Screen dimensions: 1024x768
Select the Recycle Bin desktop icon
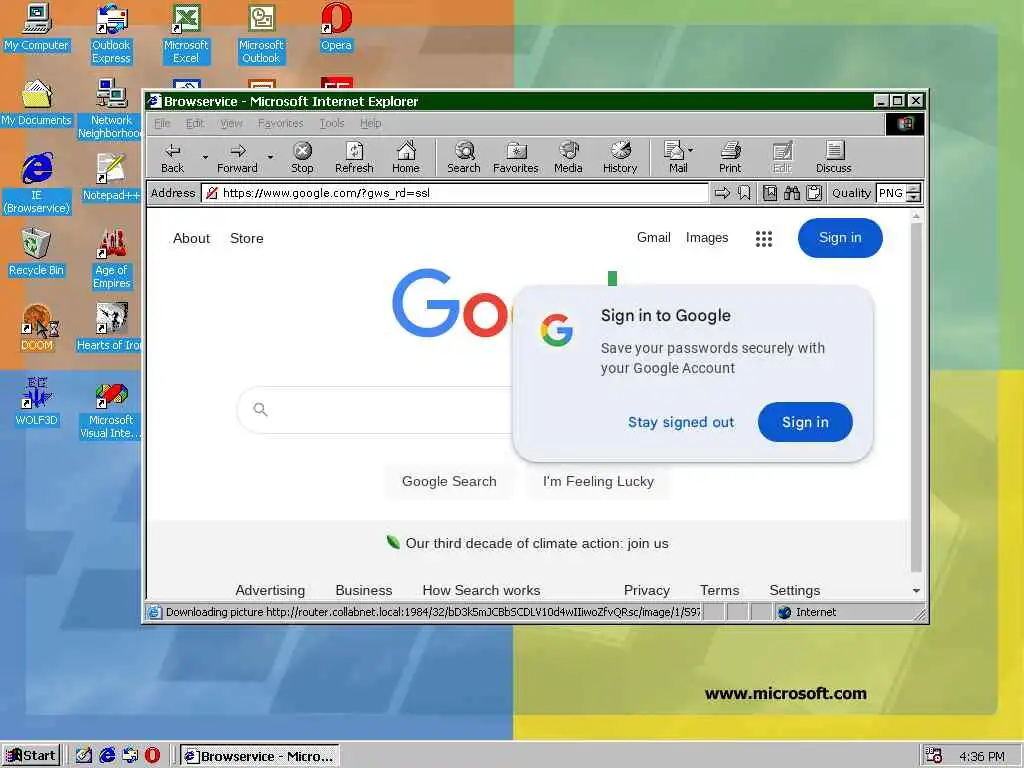36,253
